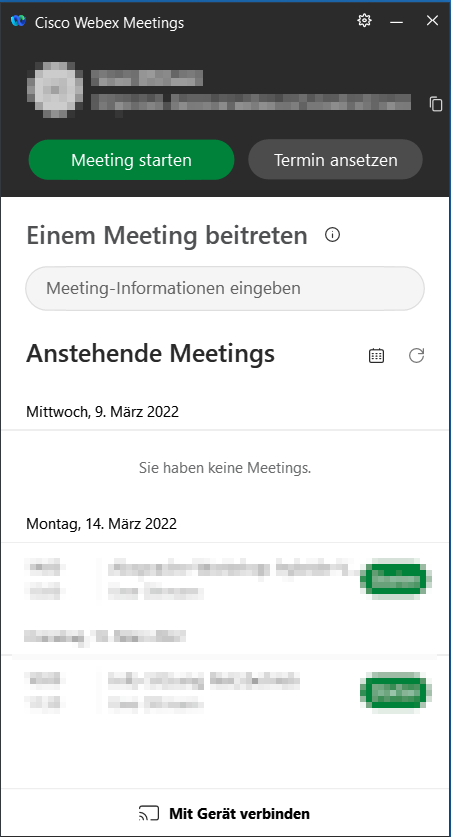Open the blurred profile avatar

pos(55,90)
